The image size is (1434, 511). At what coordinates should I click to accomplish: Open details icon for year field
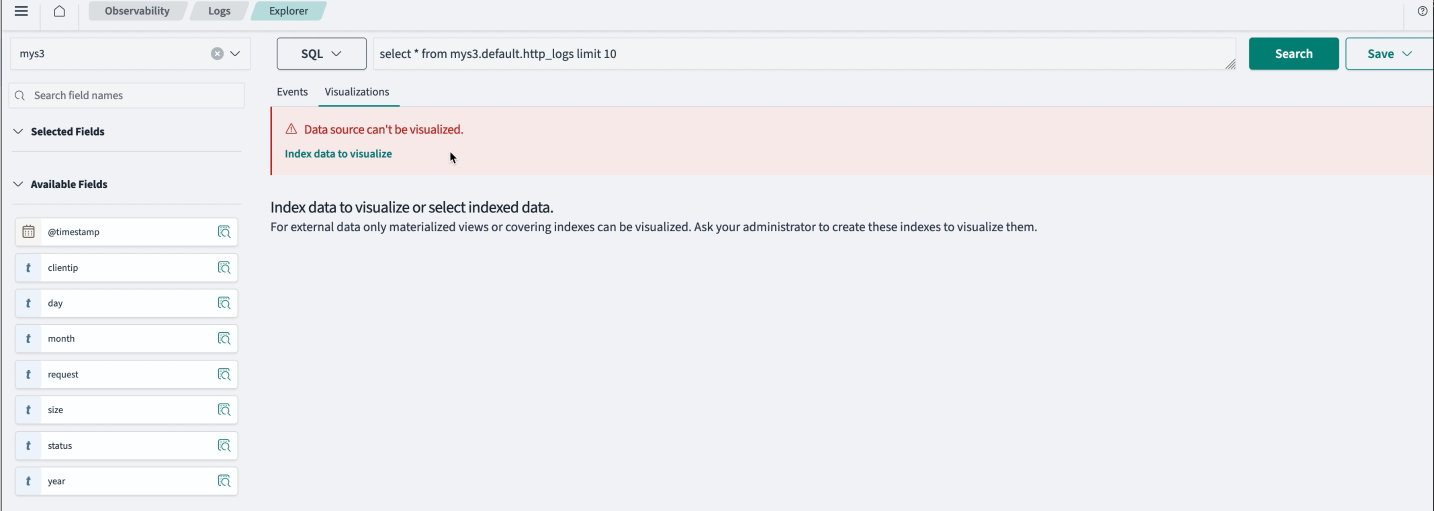tap(224, 482)
